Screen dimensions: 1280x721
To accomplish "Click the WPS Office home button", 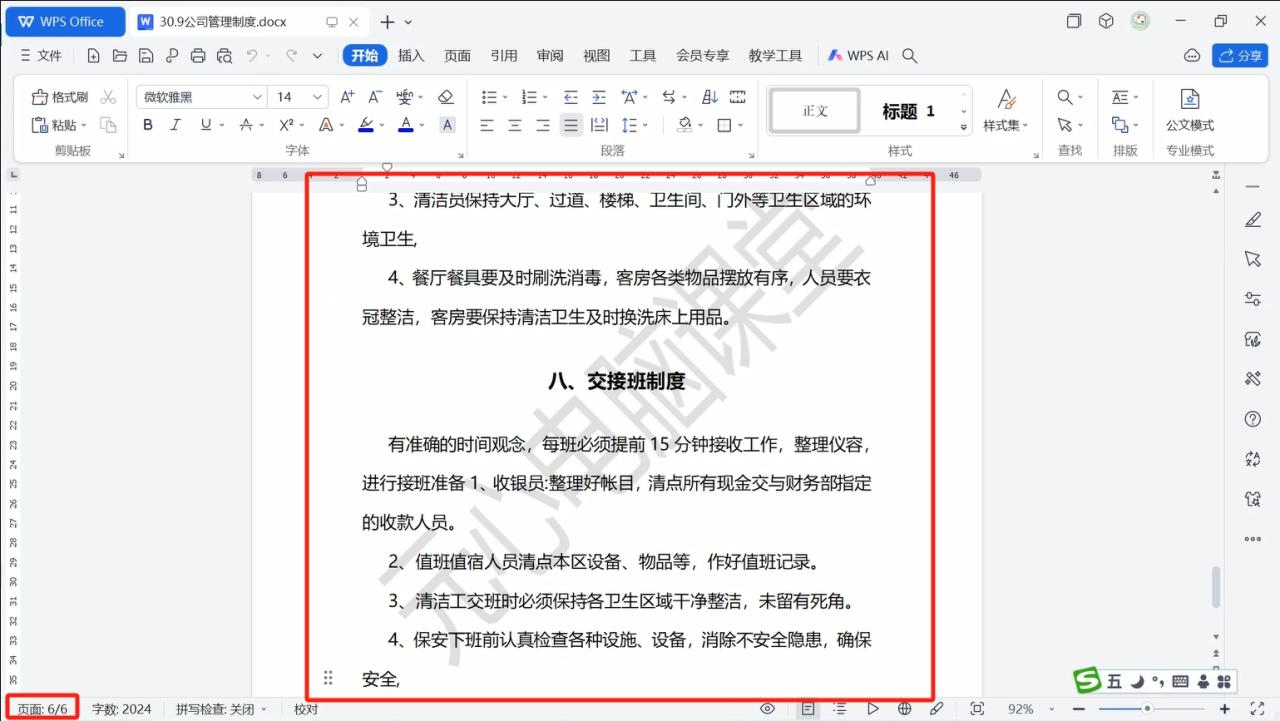I will point(65,22).
